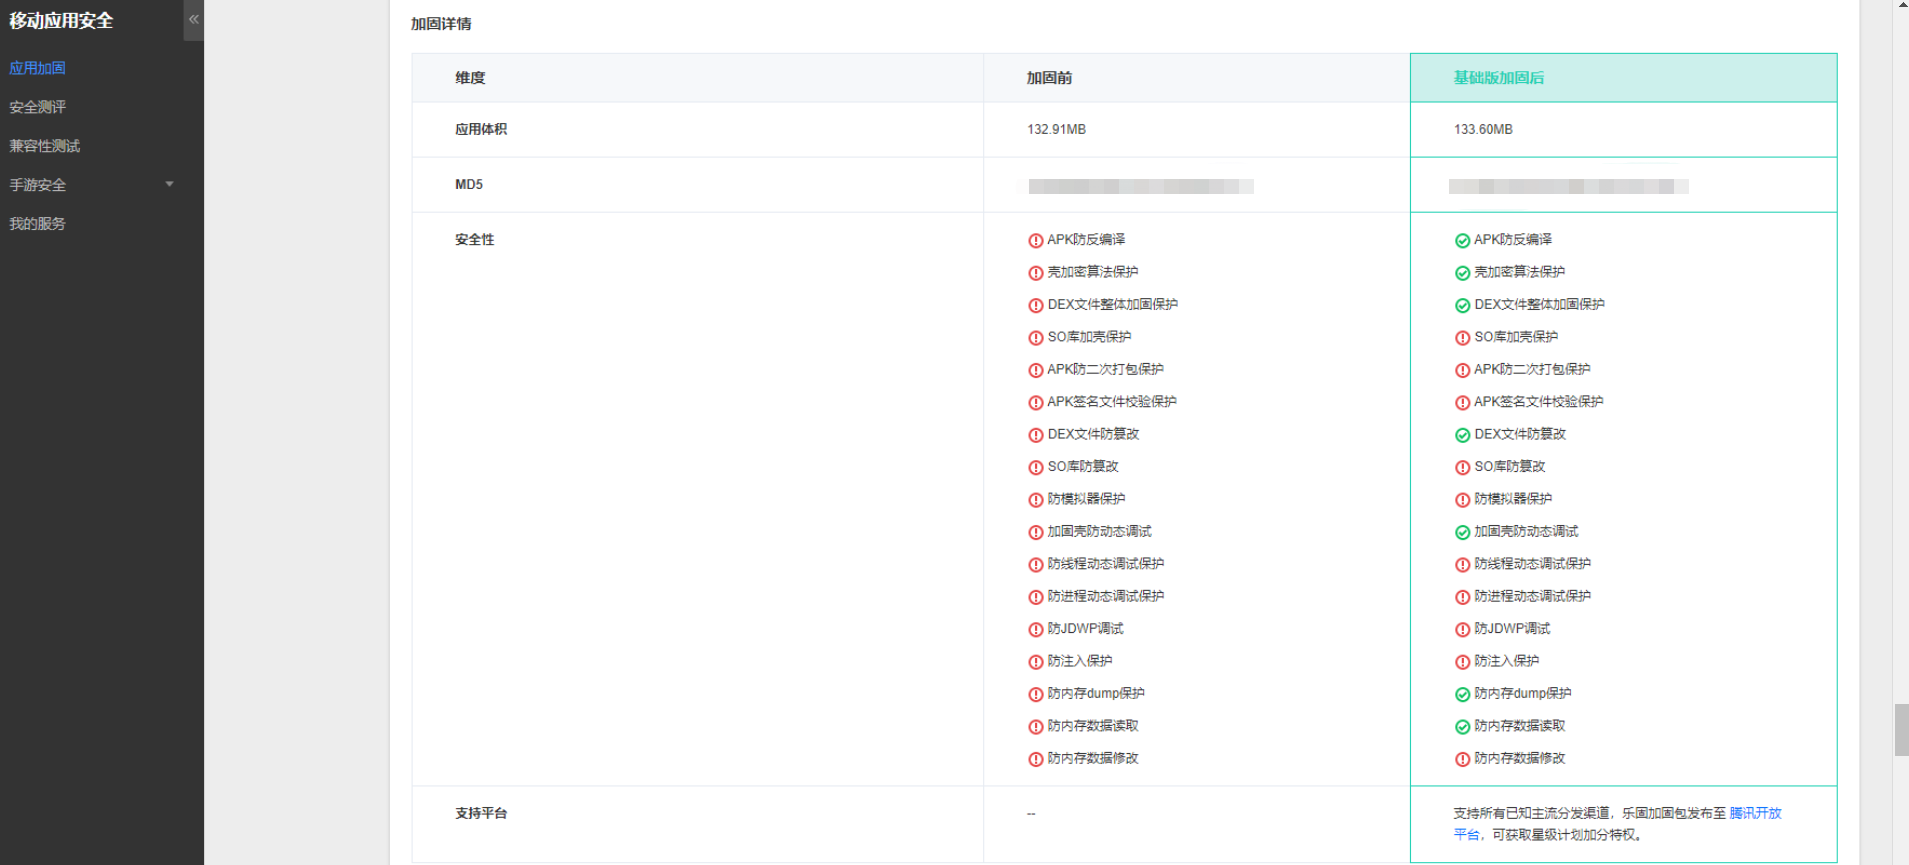Click warning icon beside 防模拟器保护 under 加固前

pos(1036,500)
